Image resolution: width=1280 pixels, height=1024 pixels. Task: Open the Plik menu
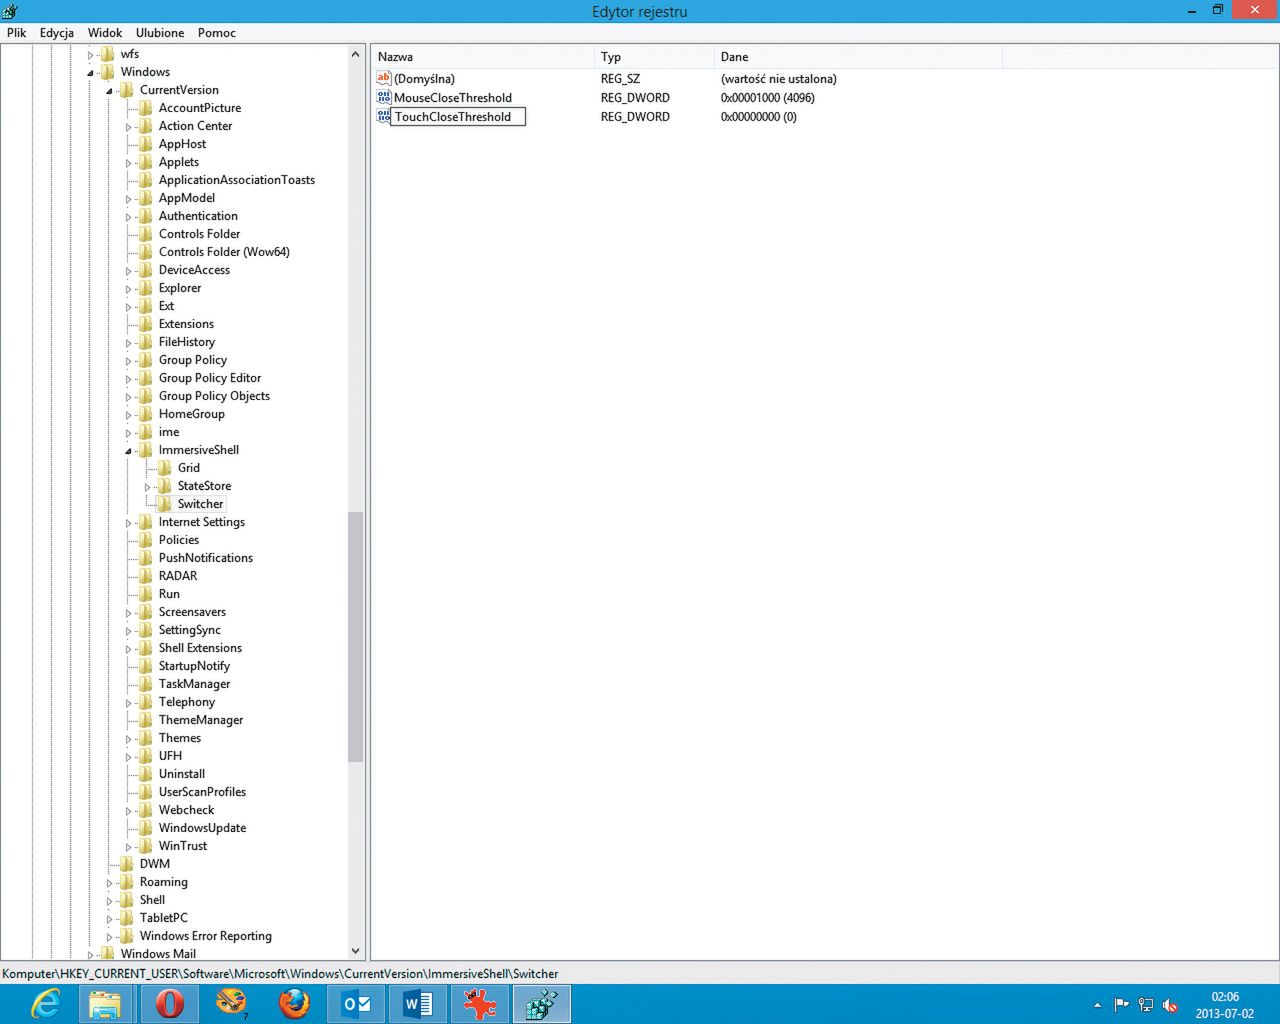click(17, 33)
